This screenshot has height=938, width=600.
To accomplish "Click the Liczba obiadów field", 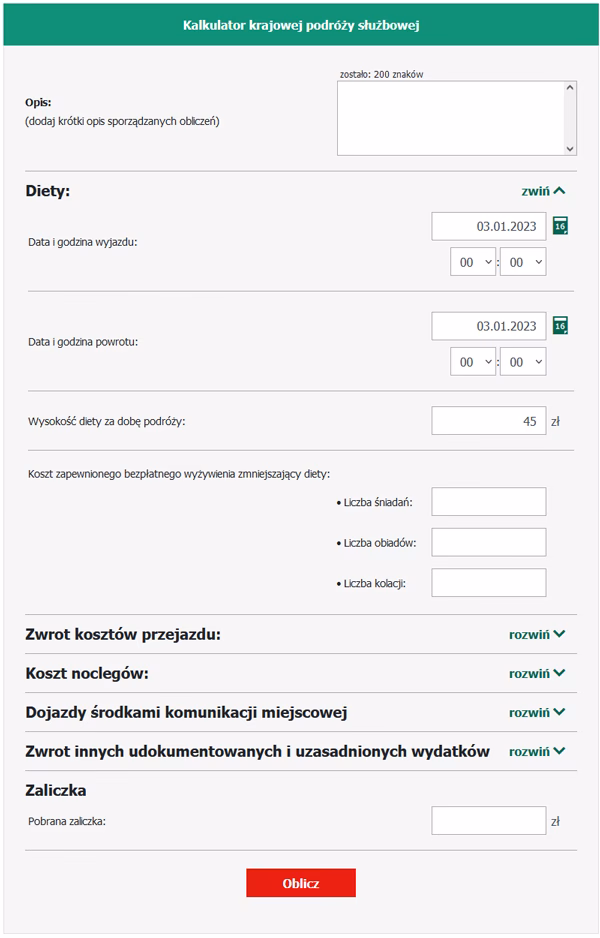I will tap(487, 541).
